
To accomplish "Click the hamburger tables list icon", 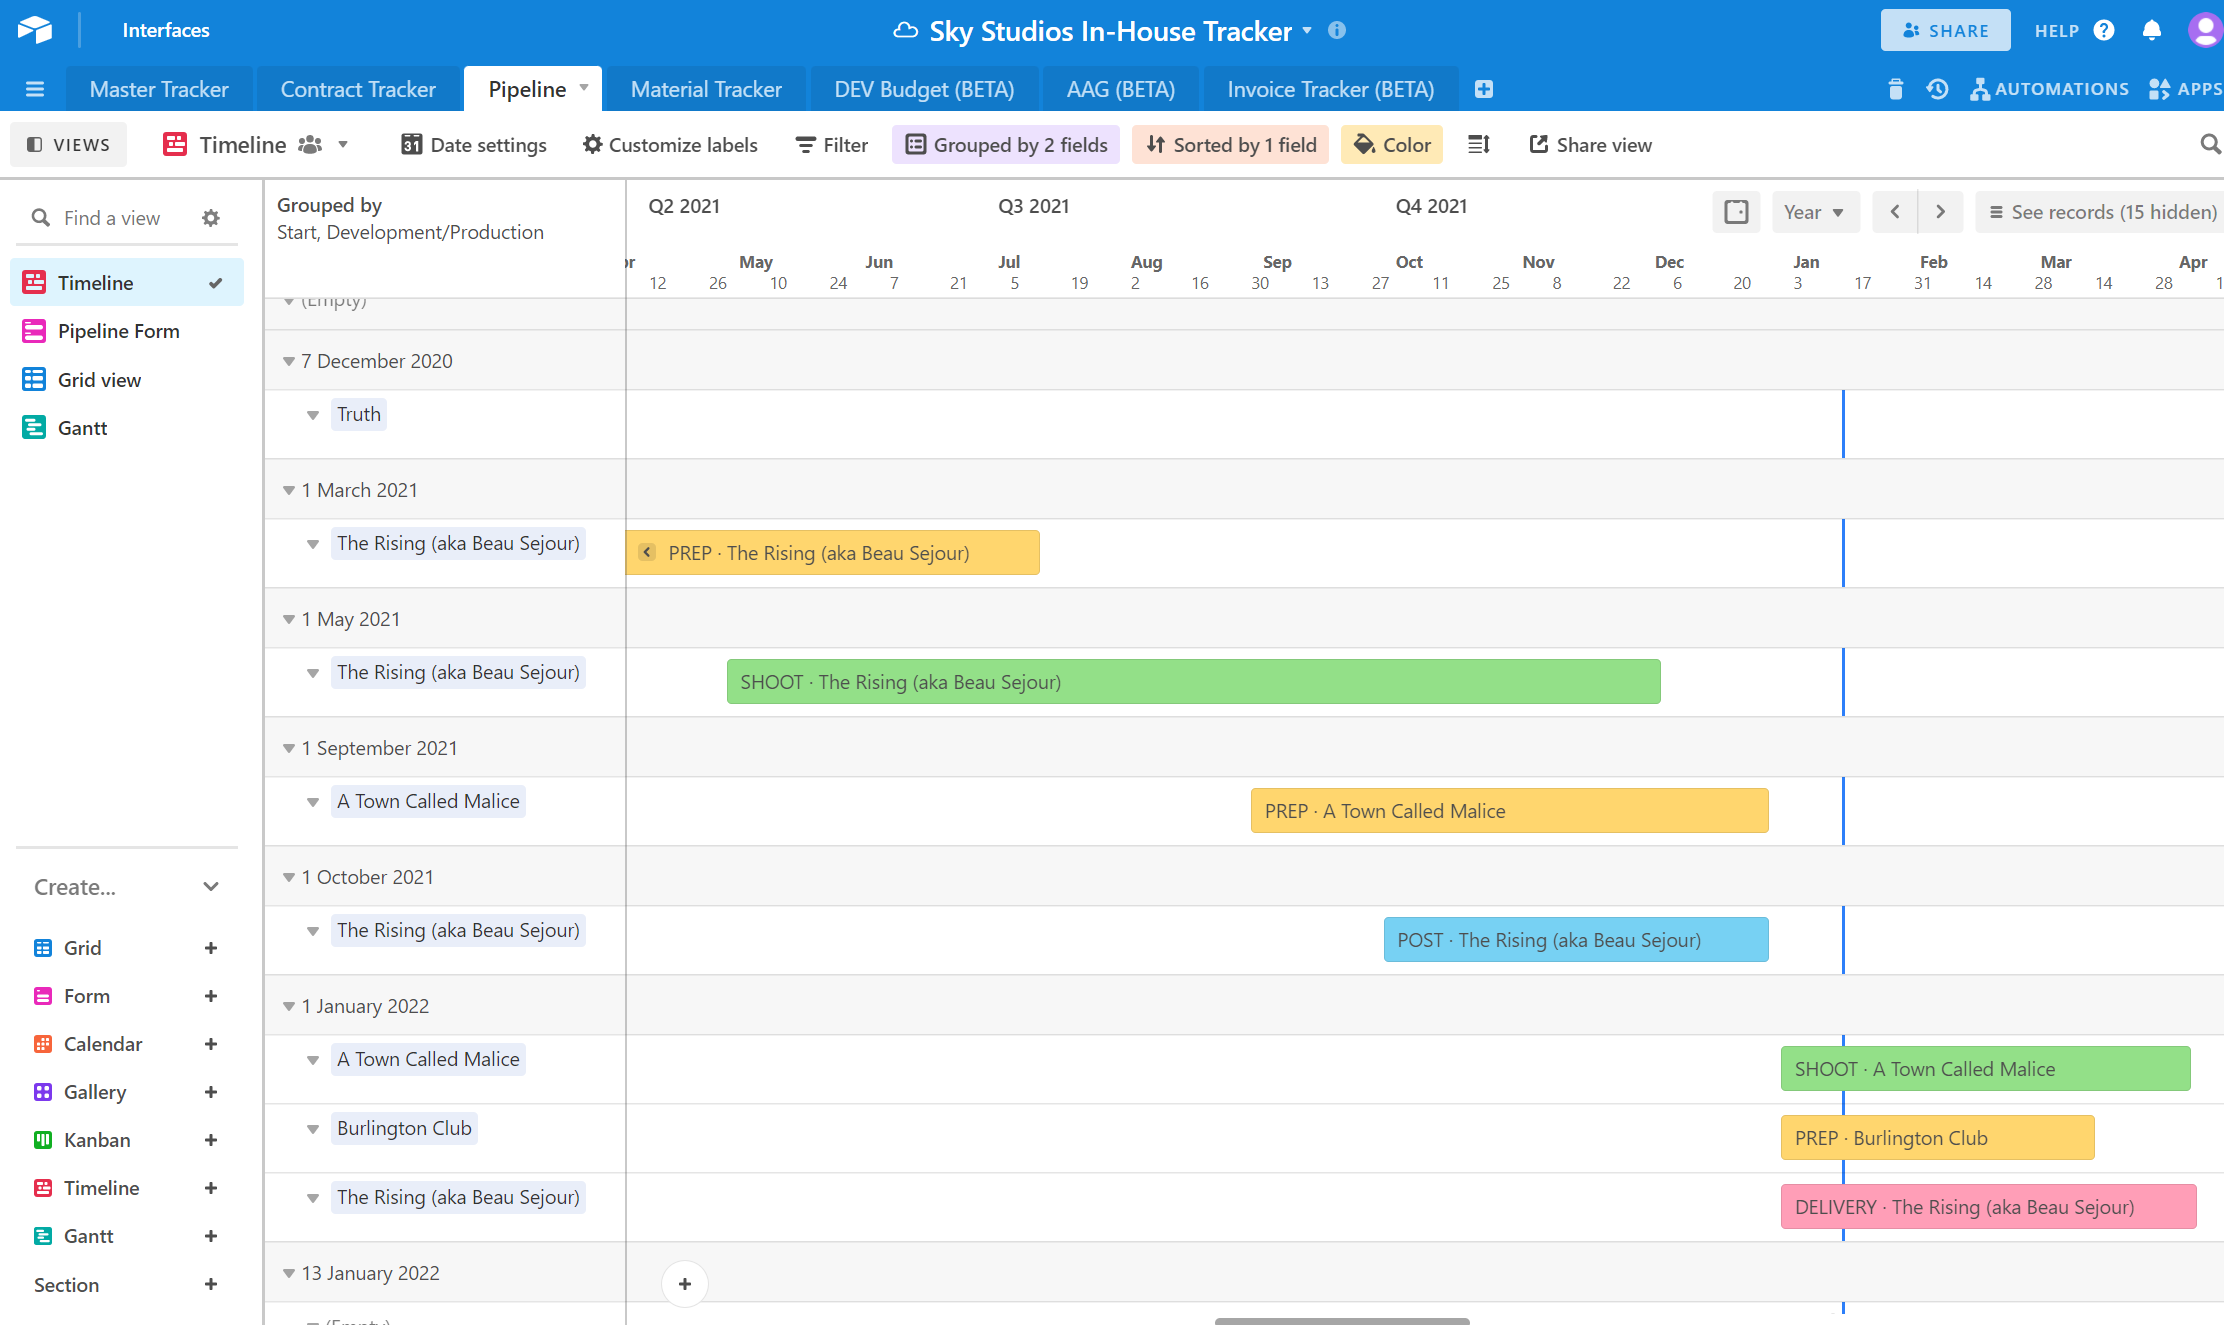I will (x=35, y=89).
